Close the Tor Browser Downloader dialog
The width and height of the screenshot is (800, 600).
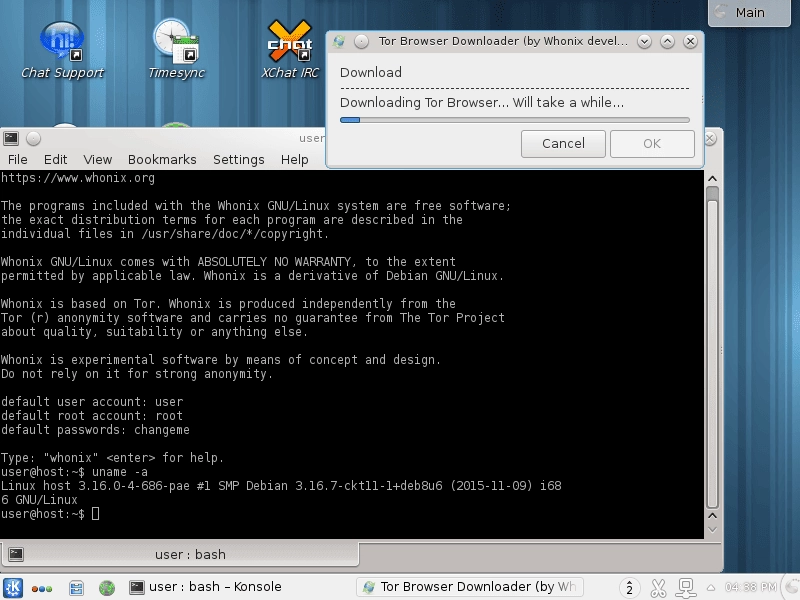pyautogui.click(x=690, y=41)
